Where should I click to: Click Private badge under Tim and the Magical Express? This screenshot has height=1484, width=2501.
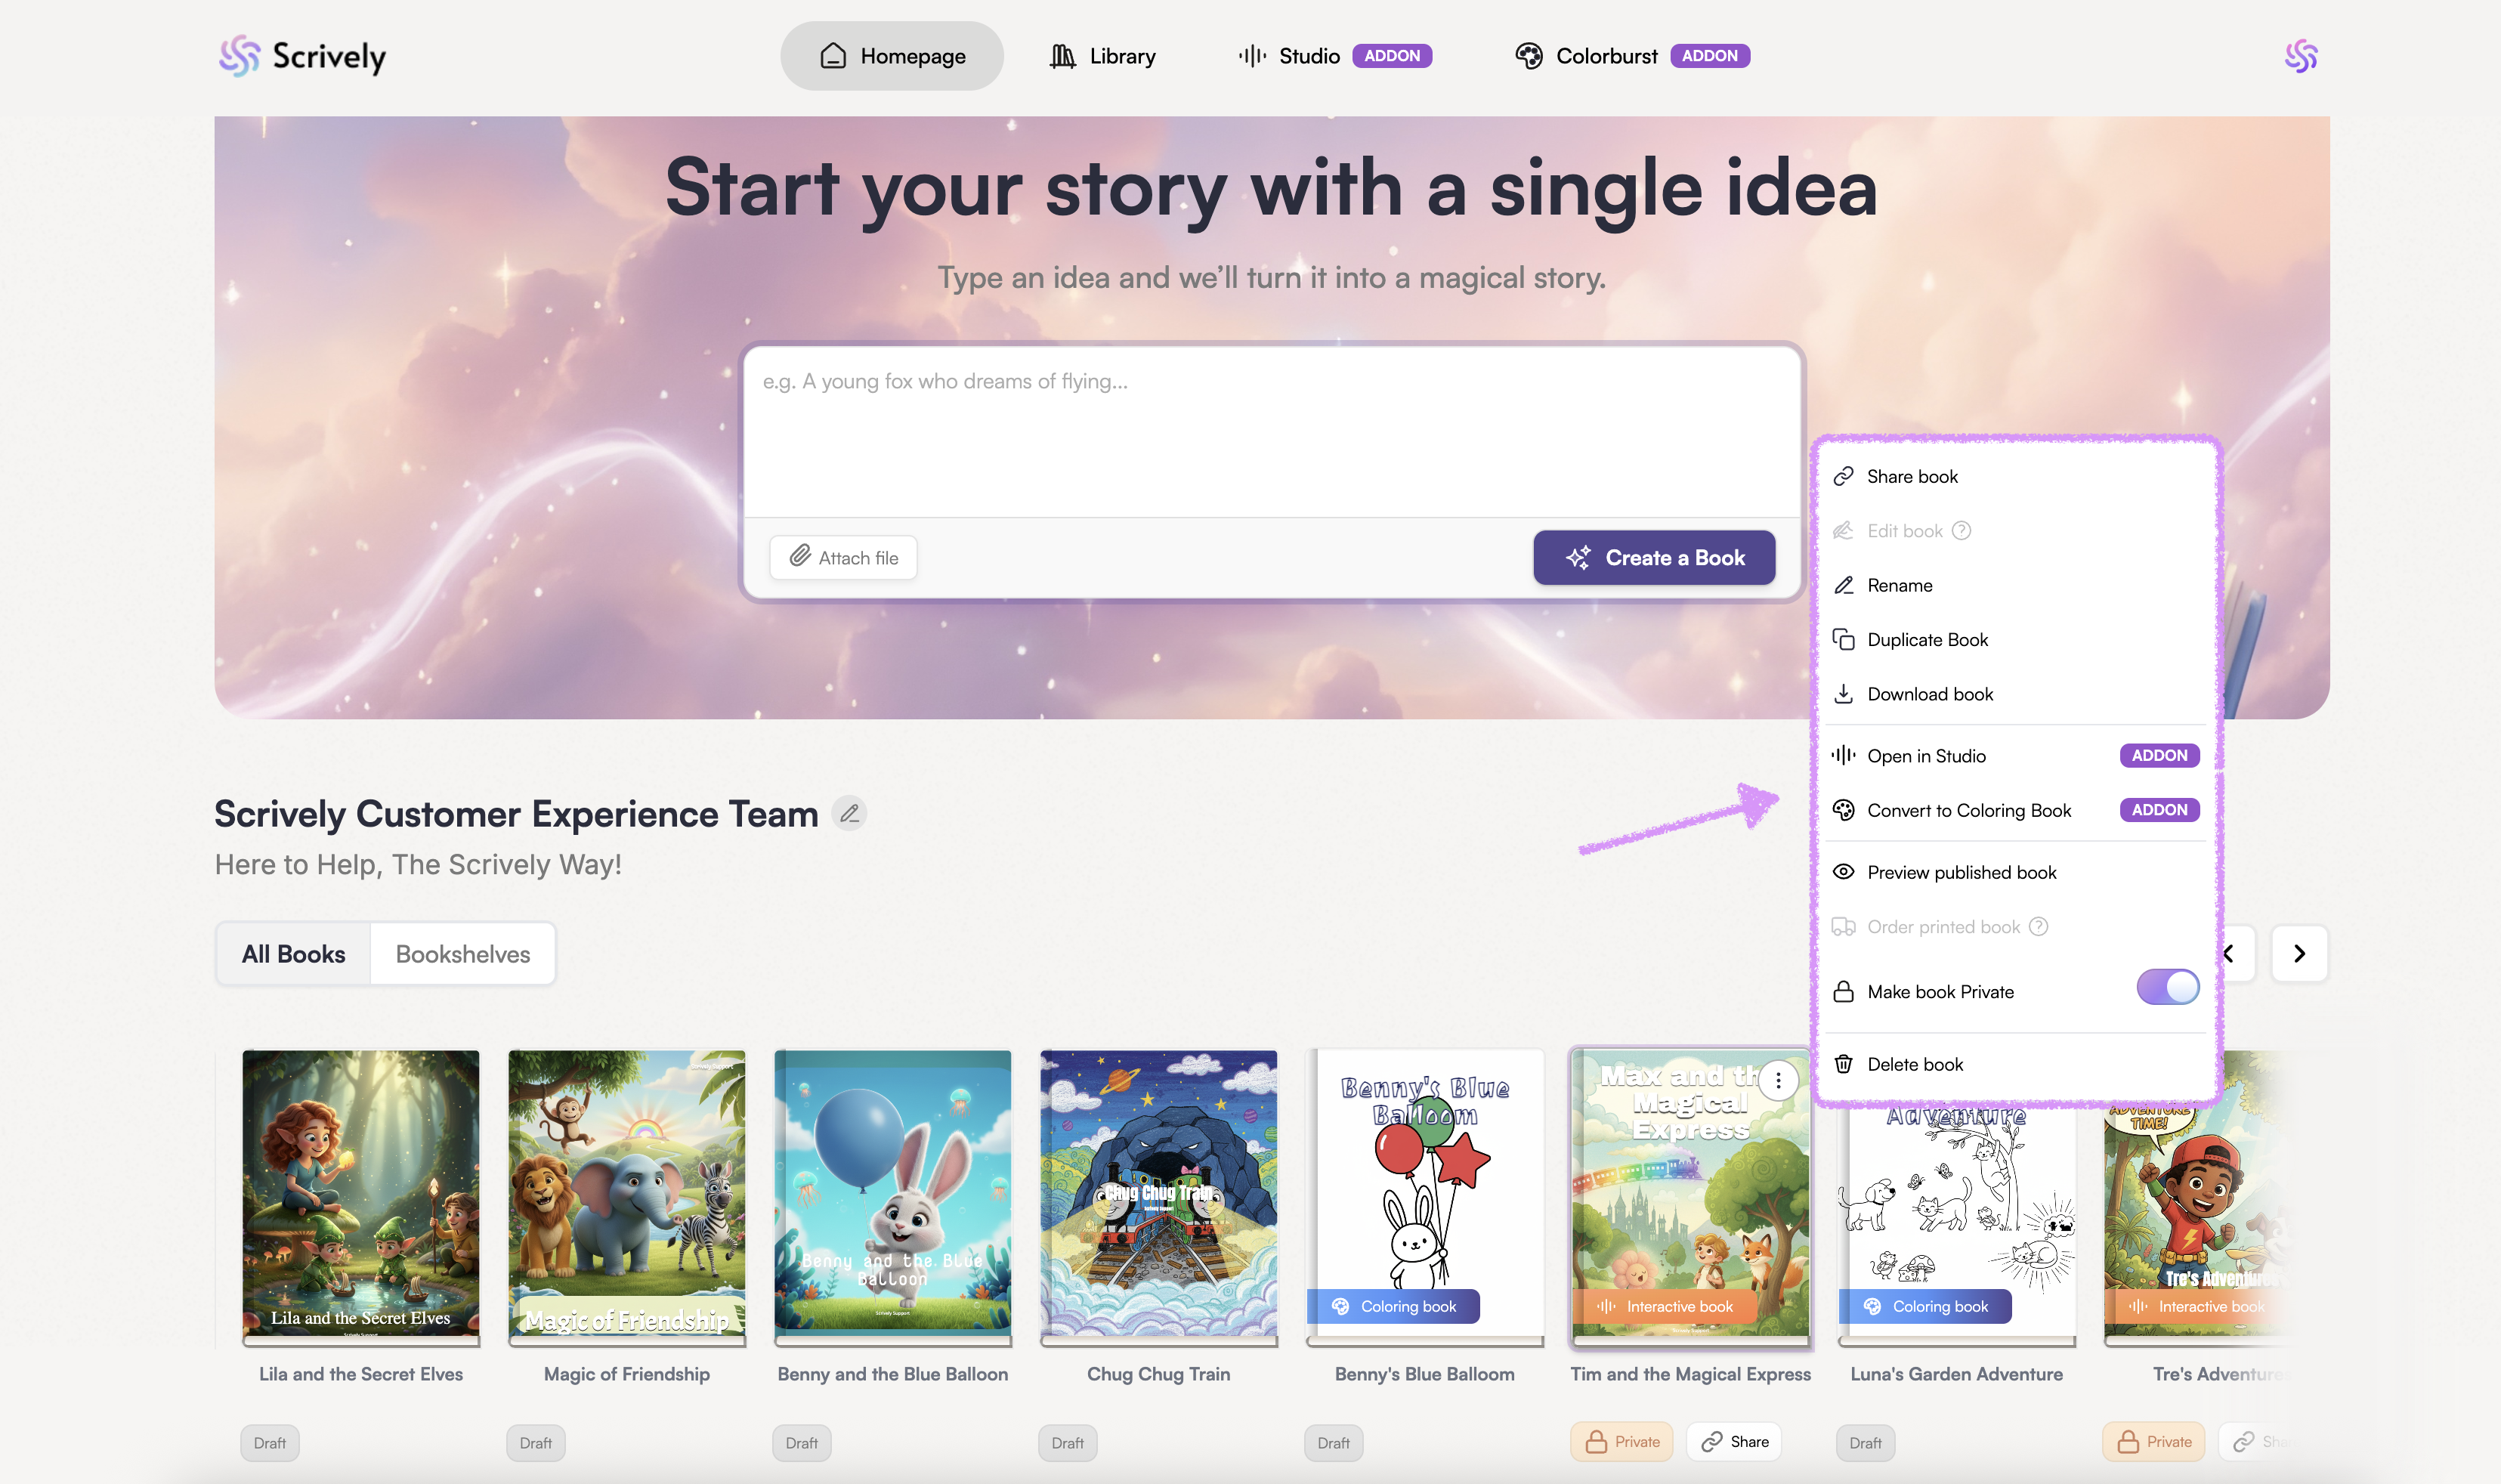click(1621, 1442)
